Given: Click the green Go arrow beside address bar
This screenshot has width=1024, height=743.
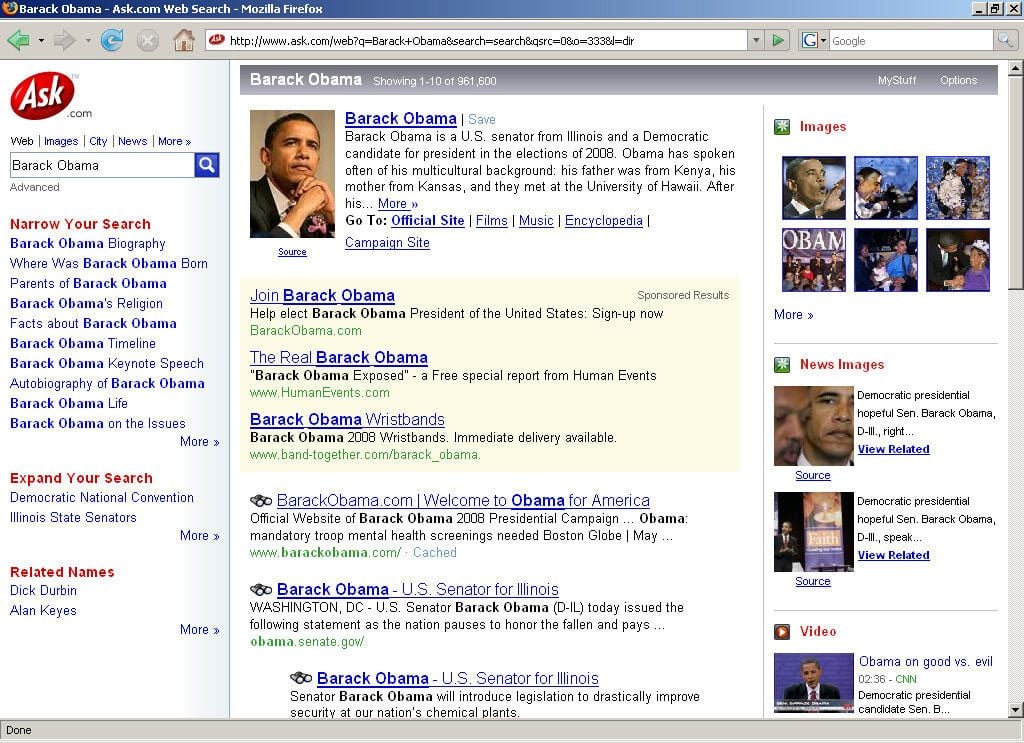Looking at the screenshot, I should (778, 40).
